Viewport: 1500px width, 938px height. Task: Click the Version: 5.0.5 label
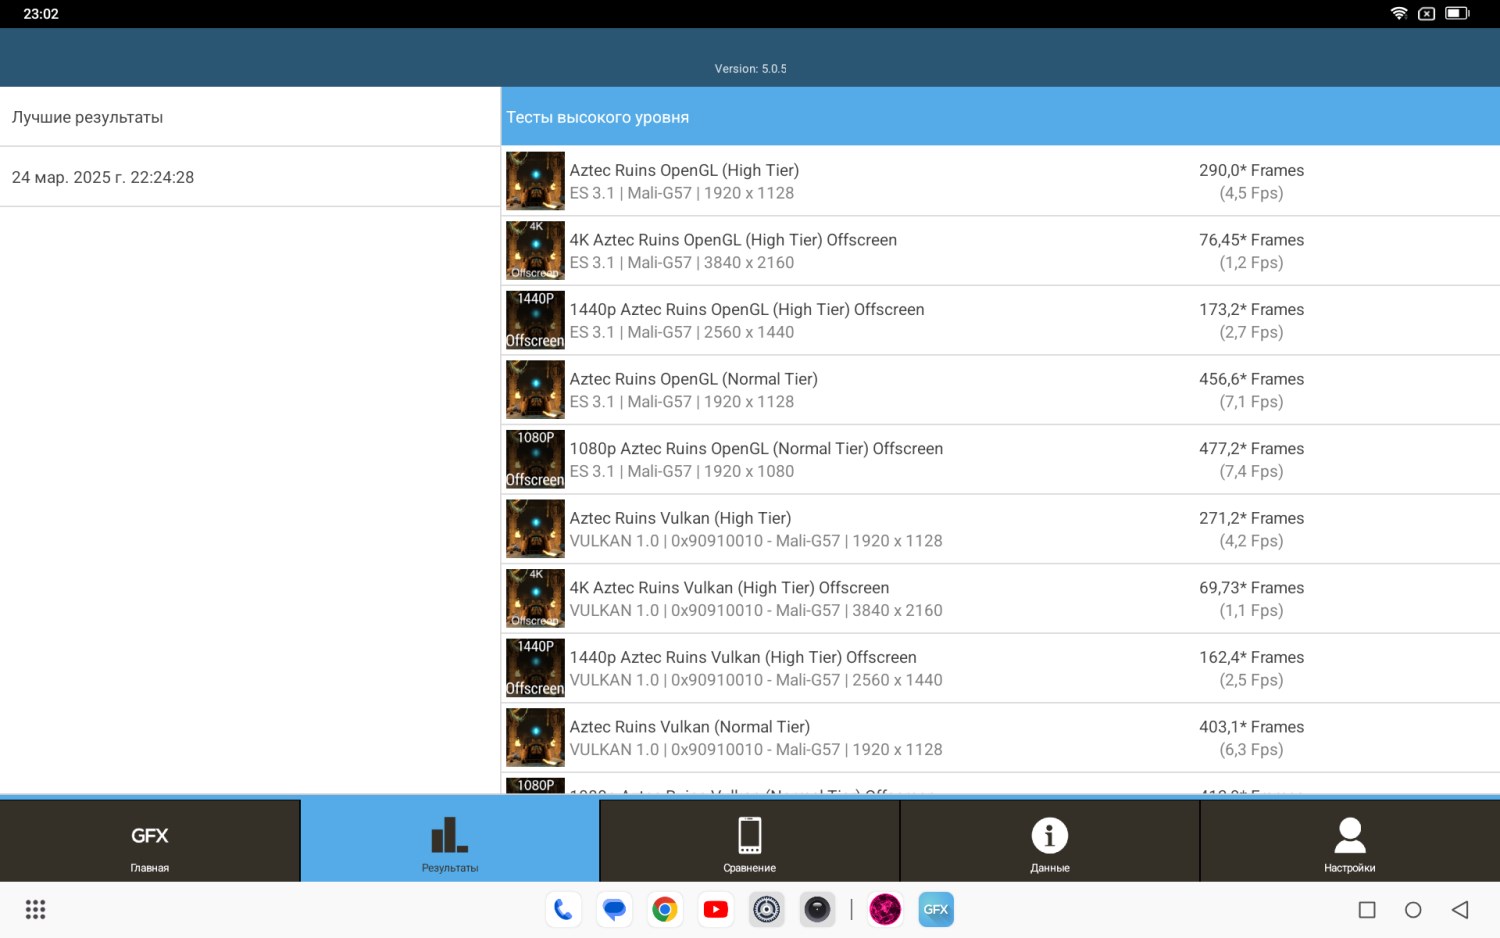(750, 69)
